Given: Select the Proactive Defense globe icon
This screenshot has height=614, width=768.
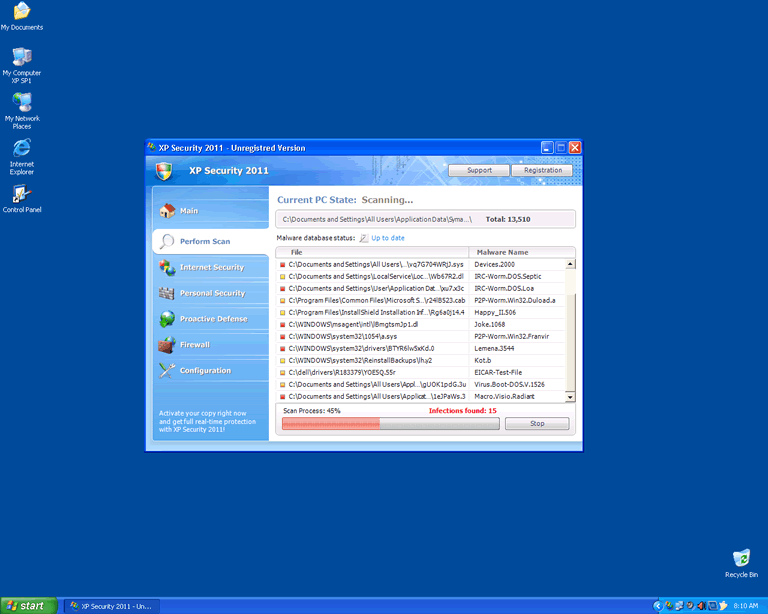Looking at the screenshot, I should point(167,319).
